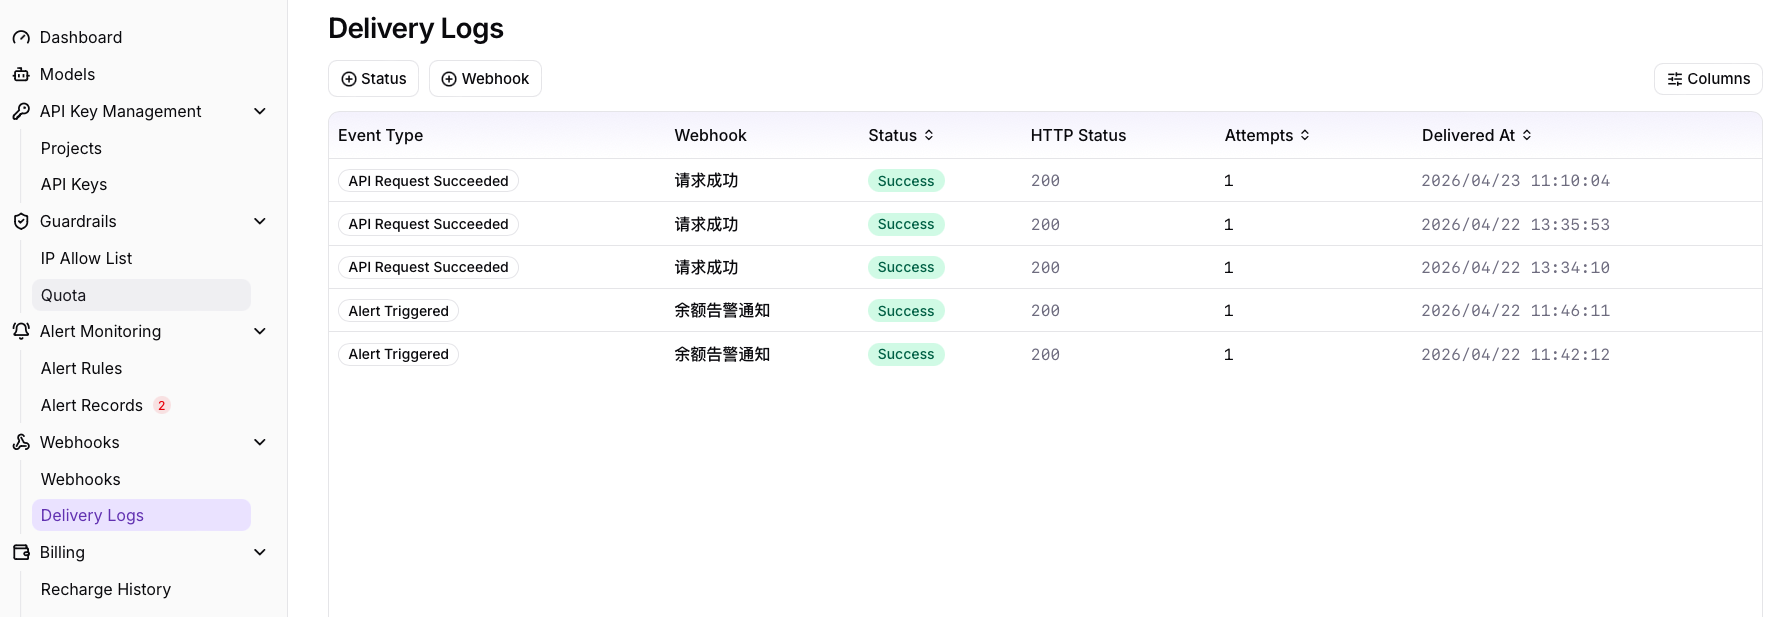Click Webhook column header
1791x617 pixels.
[x=710, y=135]
